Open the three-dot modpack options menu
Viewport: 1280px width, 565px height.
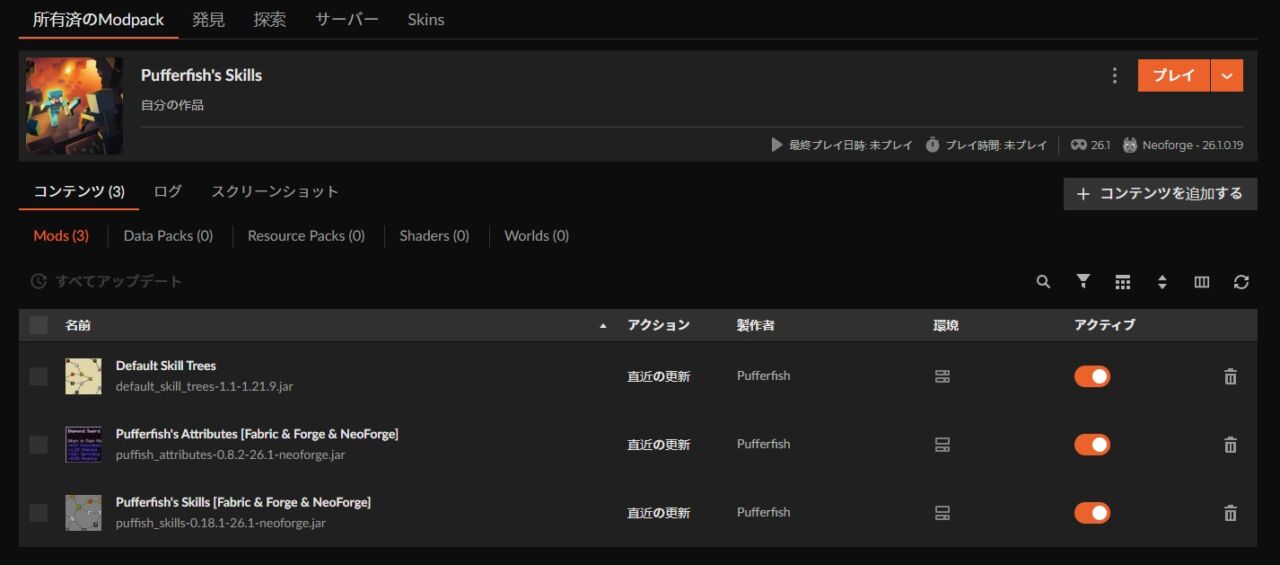[x=1114, y=76]
